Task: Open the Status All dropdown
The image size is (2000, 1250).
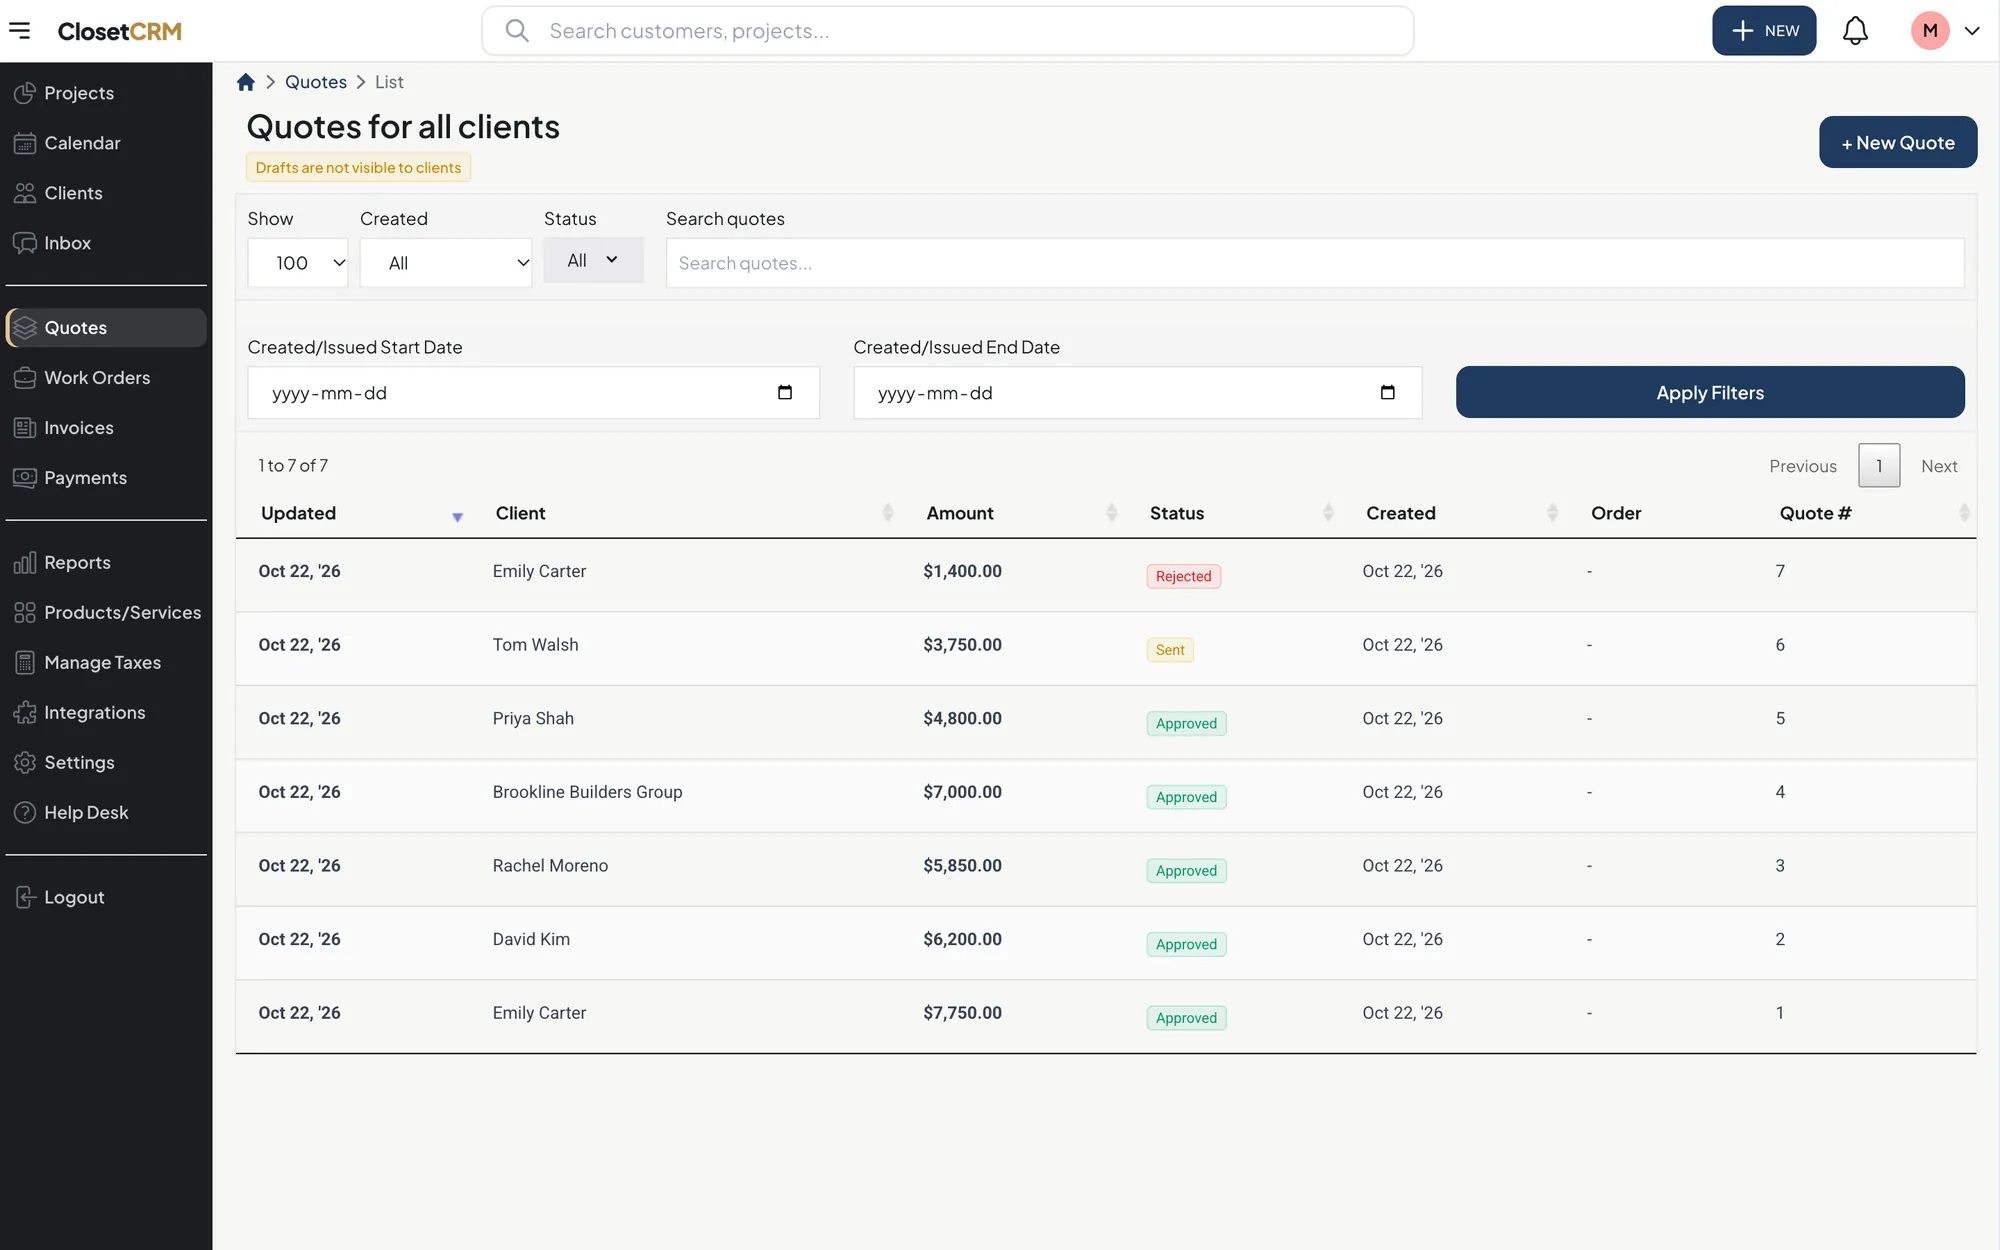Action: (x=593, y=260)
